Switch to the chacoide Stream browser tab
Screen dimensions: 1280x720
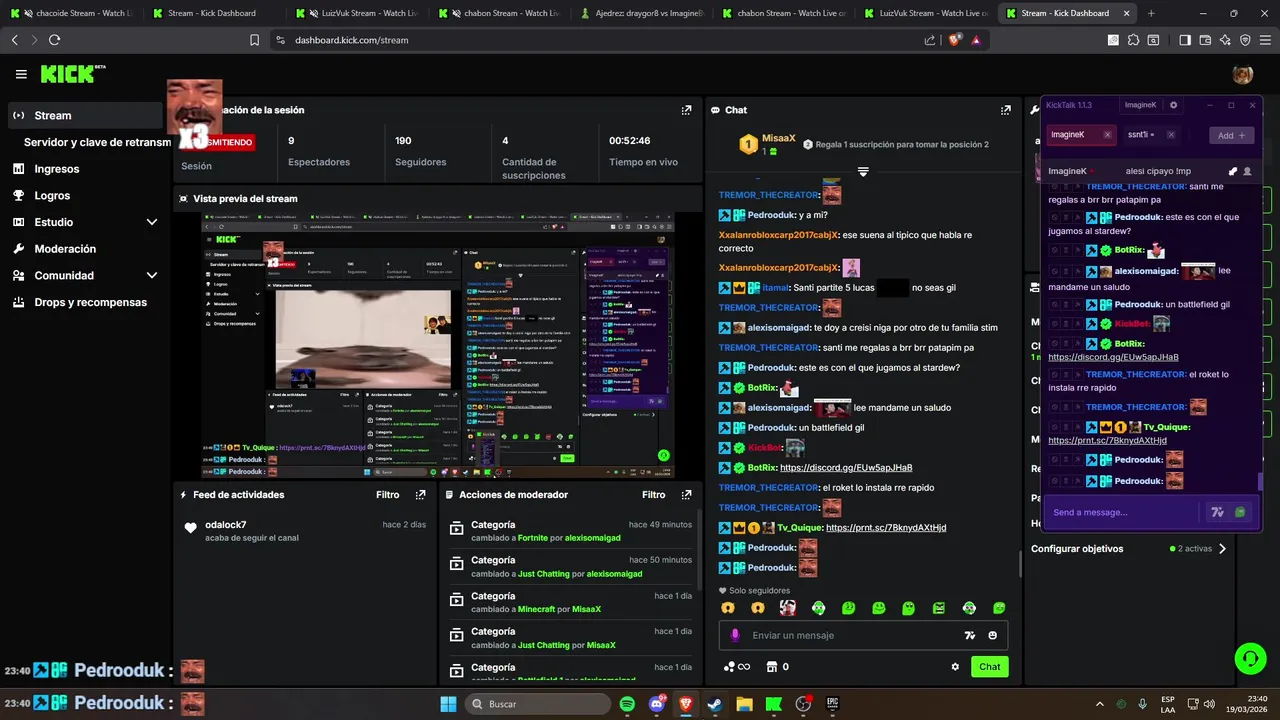[x=74, y=13]
